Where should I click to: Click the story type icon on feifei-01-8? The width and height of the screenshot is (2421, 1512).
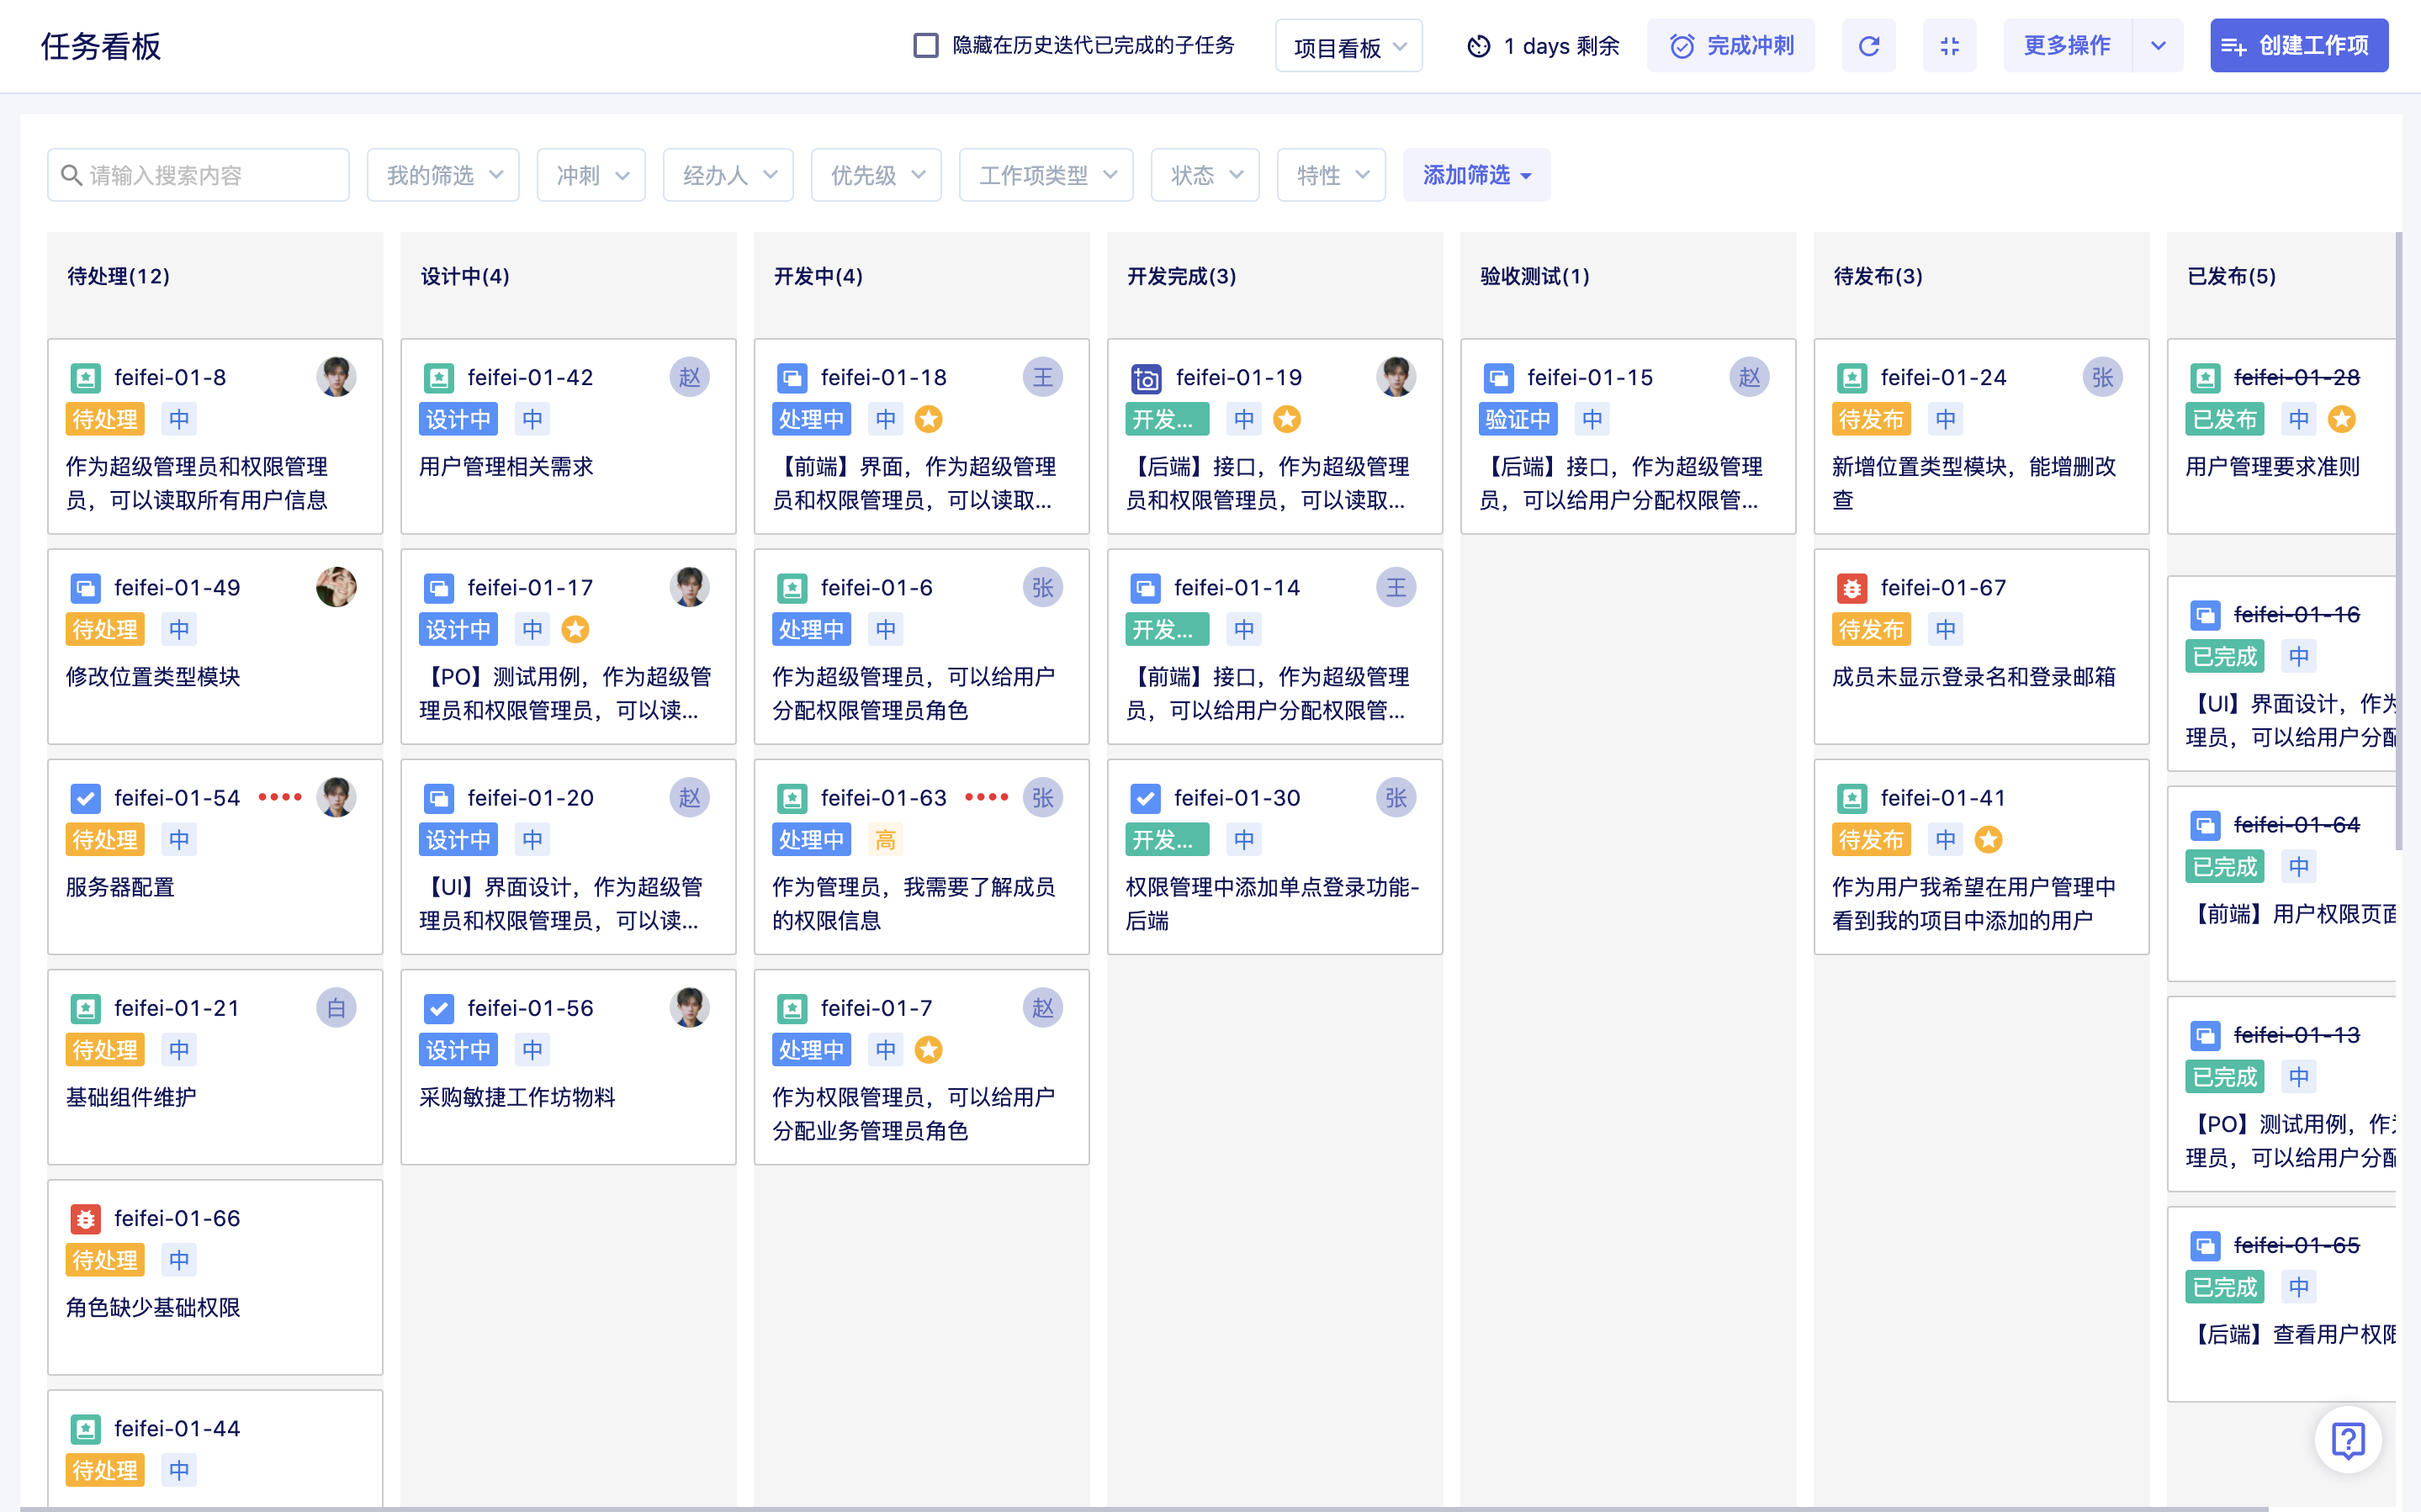[85, 378]
